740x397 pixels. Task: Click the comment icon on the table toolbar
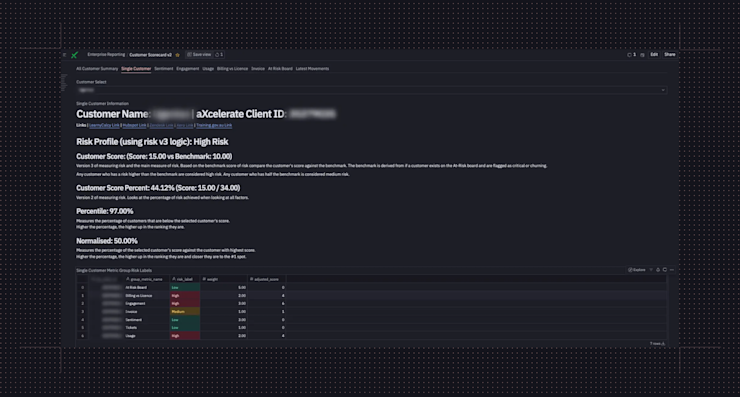(x=664, y=270)
